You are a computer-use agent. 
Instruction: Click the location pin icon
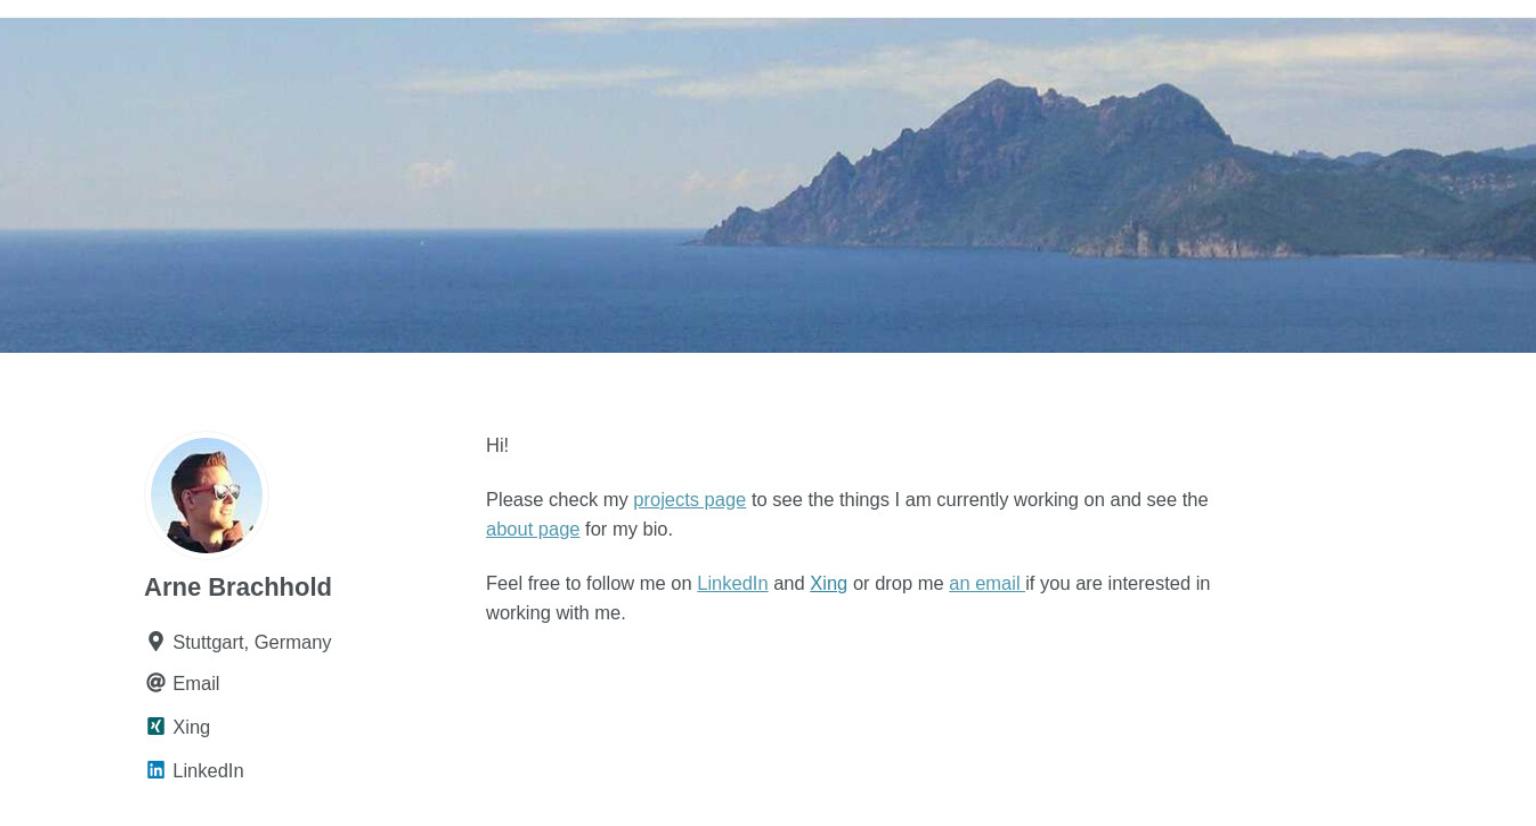pyautogui.click(x=155, y=641)
